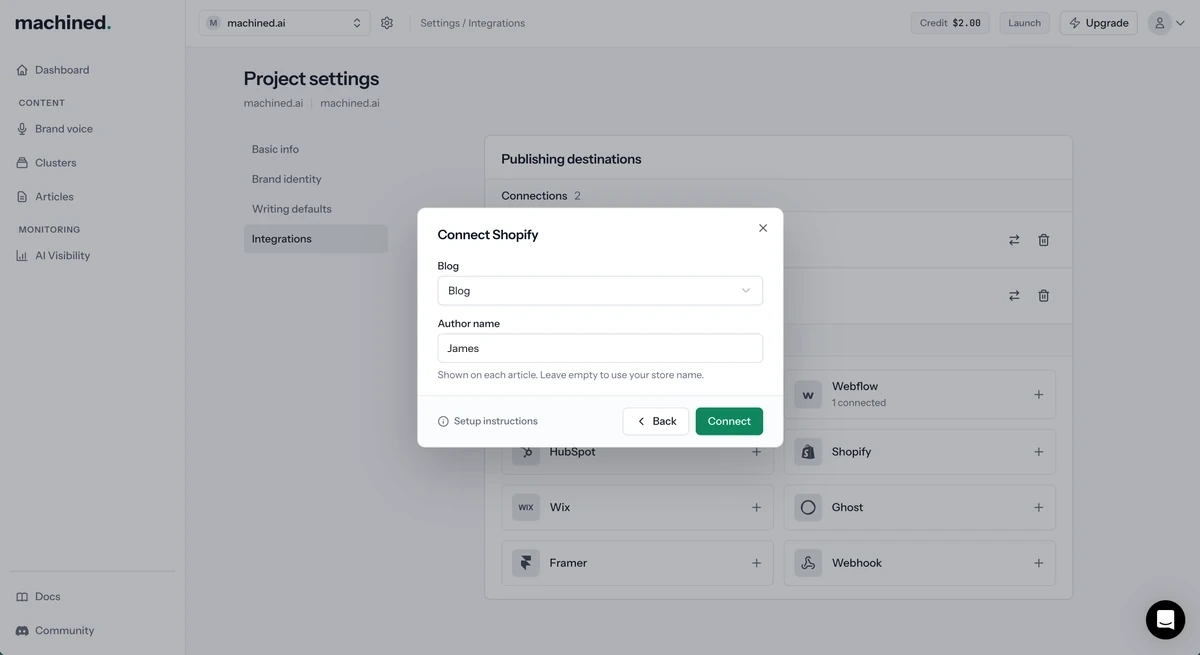Select Integrations settings tab
The width and height of the screenshot is (1200, 655).
click(315, 239)
